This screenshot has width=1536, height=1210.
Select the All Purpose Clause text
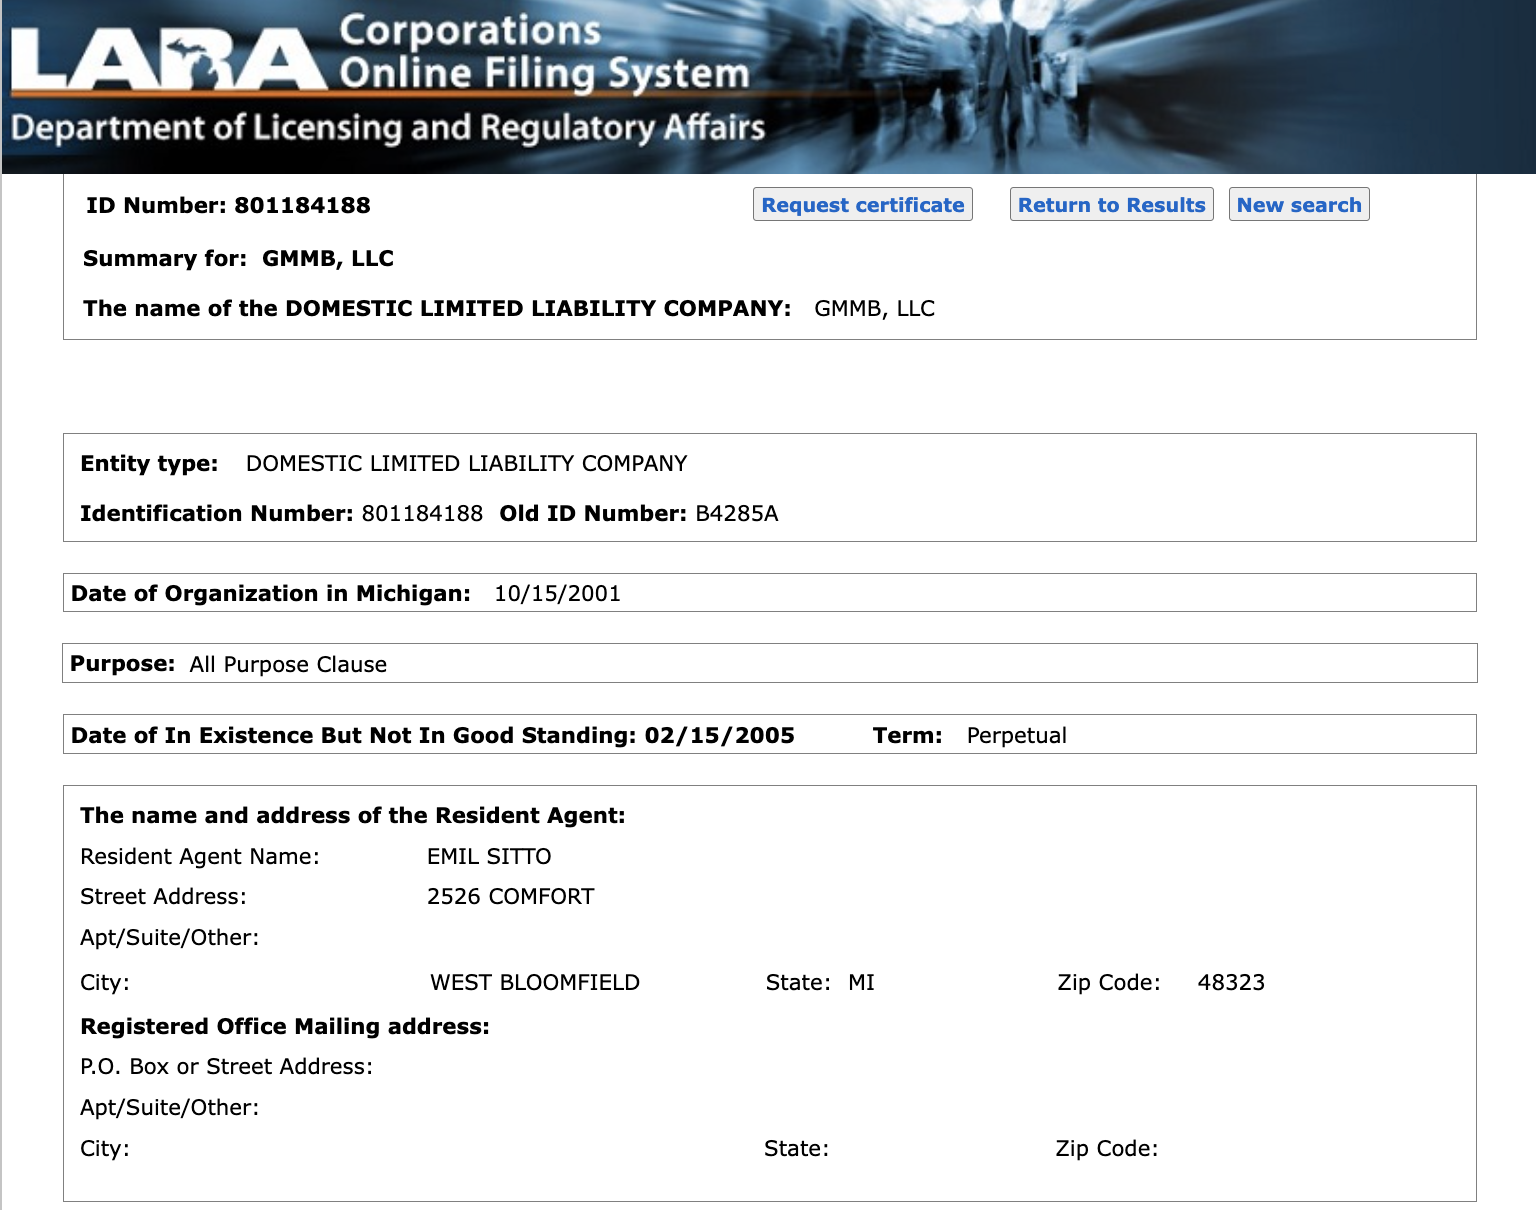coord(288,665)
